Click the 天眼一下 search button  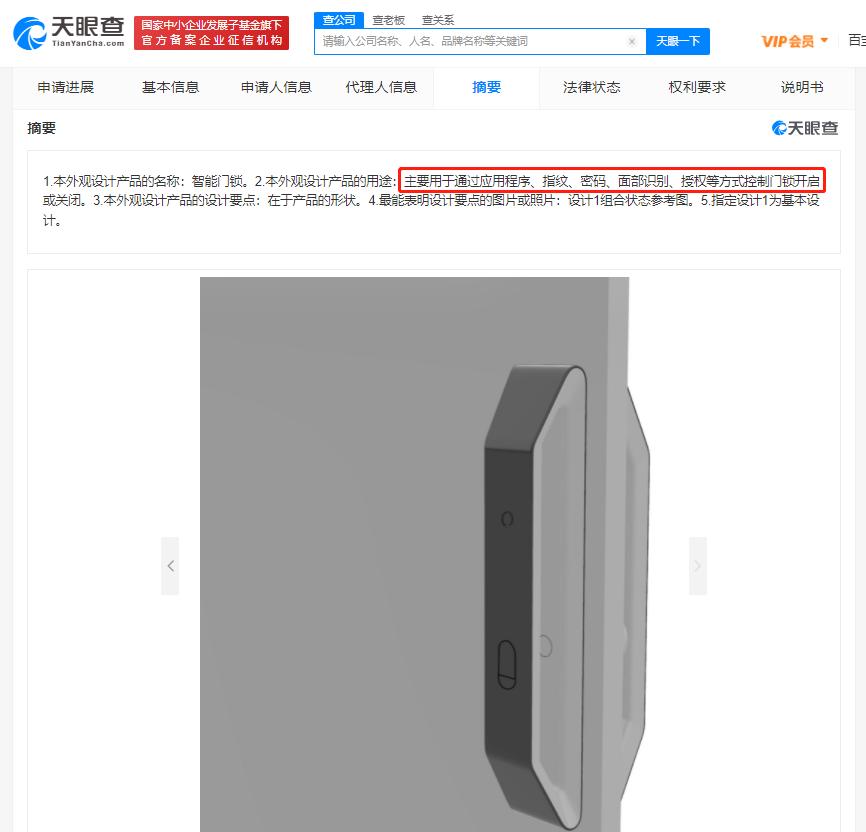coord(678,41)
